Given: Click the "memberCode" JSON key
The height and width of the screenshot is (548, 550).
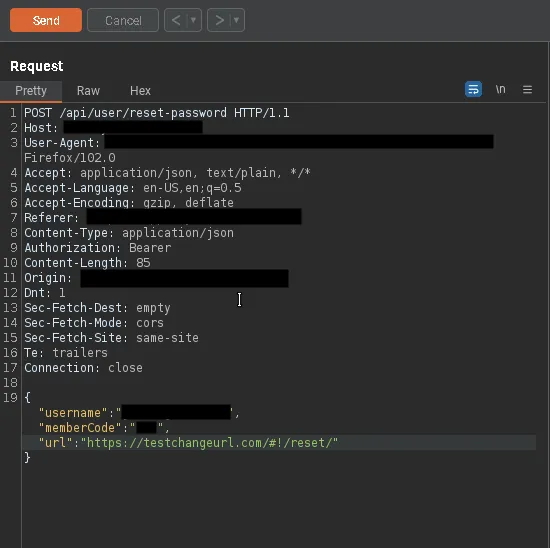Looking at the screenshot, I should click(80, 428).
